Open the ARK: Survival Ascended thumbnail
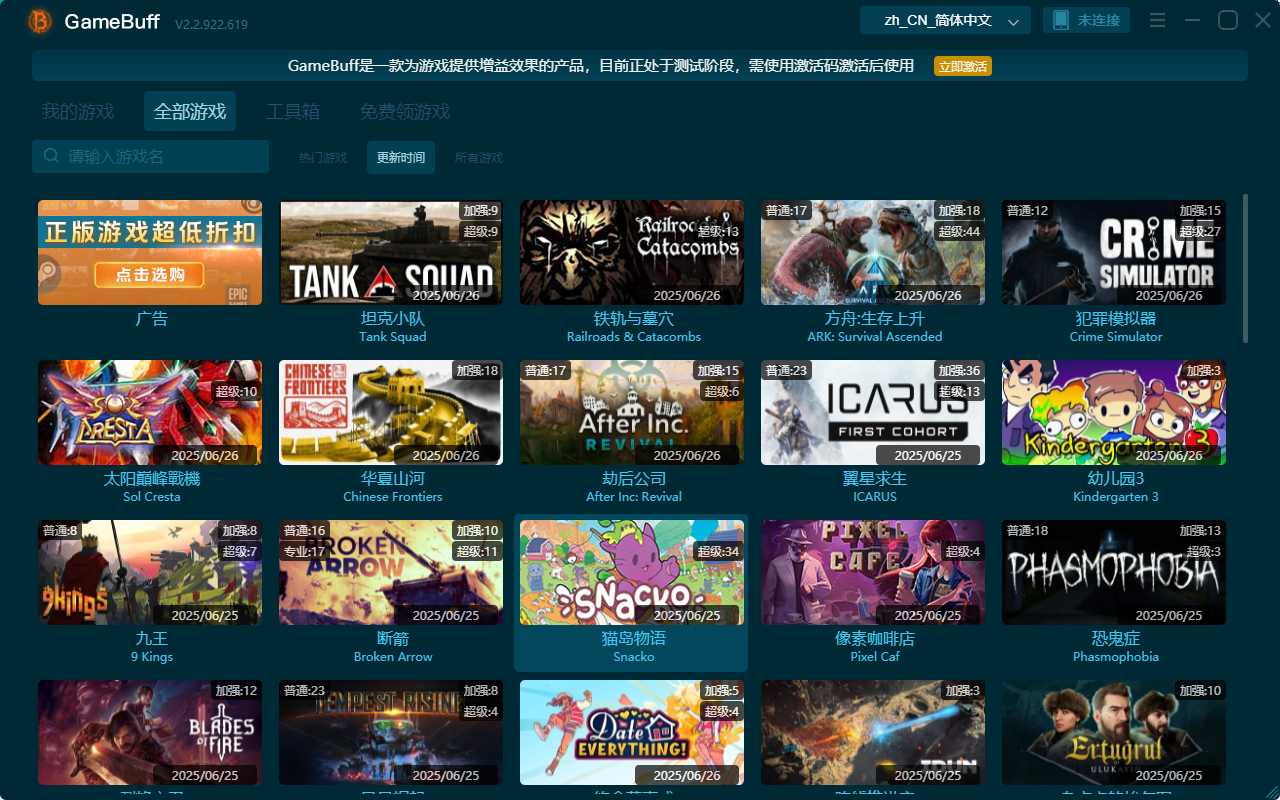Screen dimensions: 1280x800 (x=873, y=252)
